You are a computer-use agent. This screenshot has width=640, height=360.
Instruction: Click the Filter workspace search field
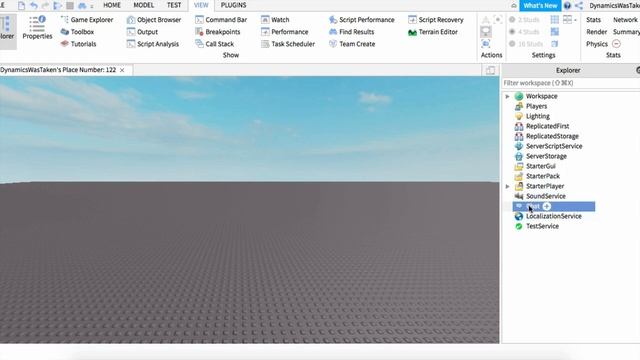pos(571,83)
